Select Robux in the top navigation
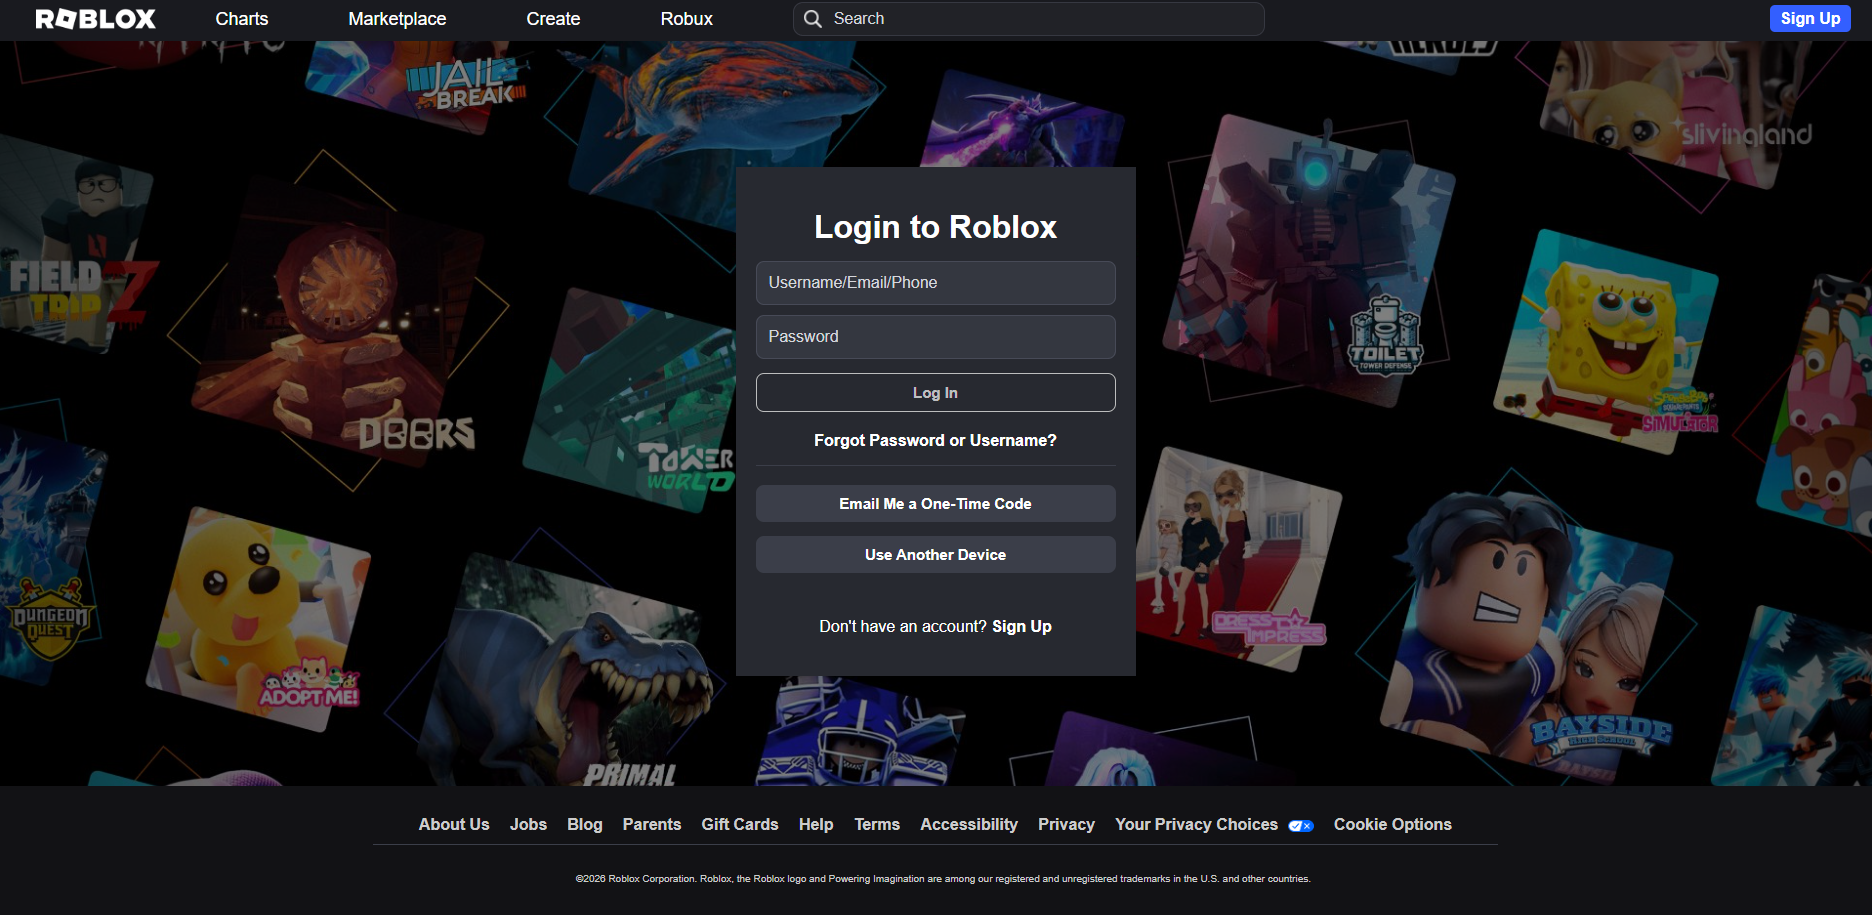This screenshot has height=915, width=1872. click(x=687, y=19)
